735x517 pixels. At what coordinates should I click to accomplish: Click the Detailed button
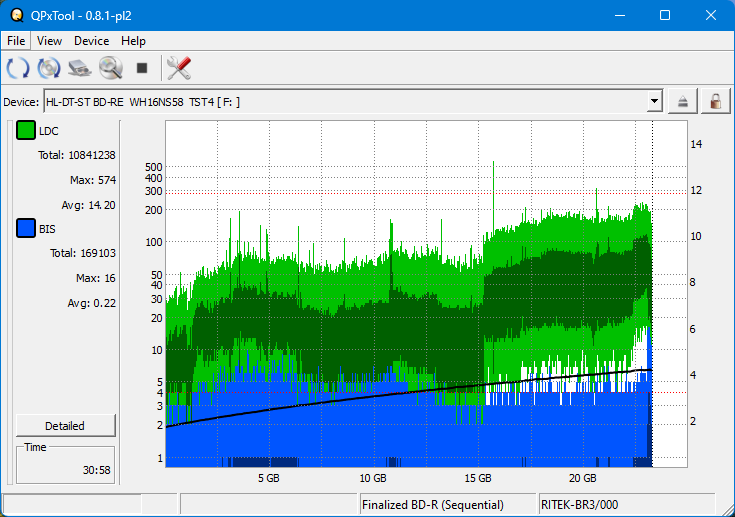66,426
